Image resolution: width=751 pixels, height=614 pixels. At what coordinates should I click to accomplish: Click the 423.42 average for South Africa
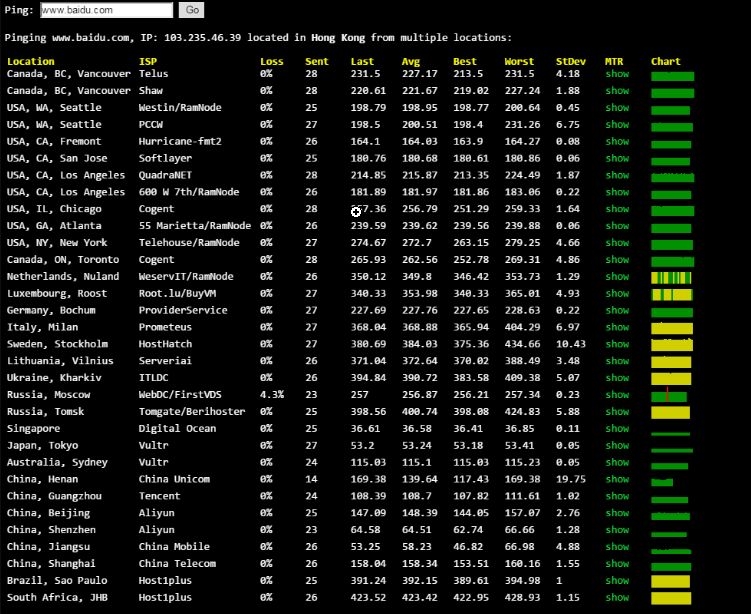tap(420, 597)
